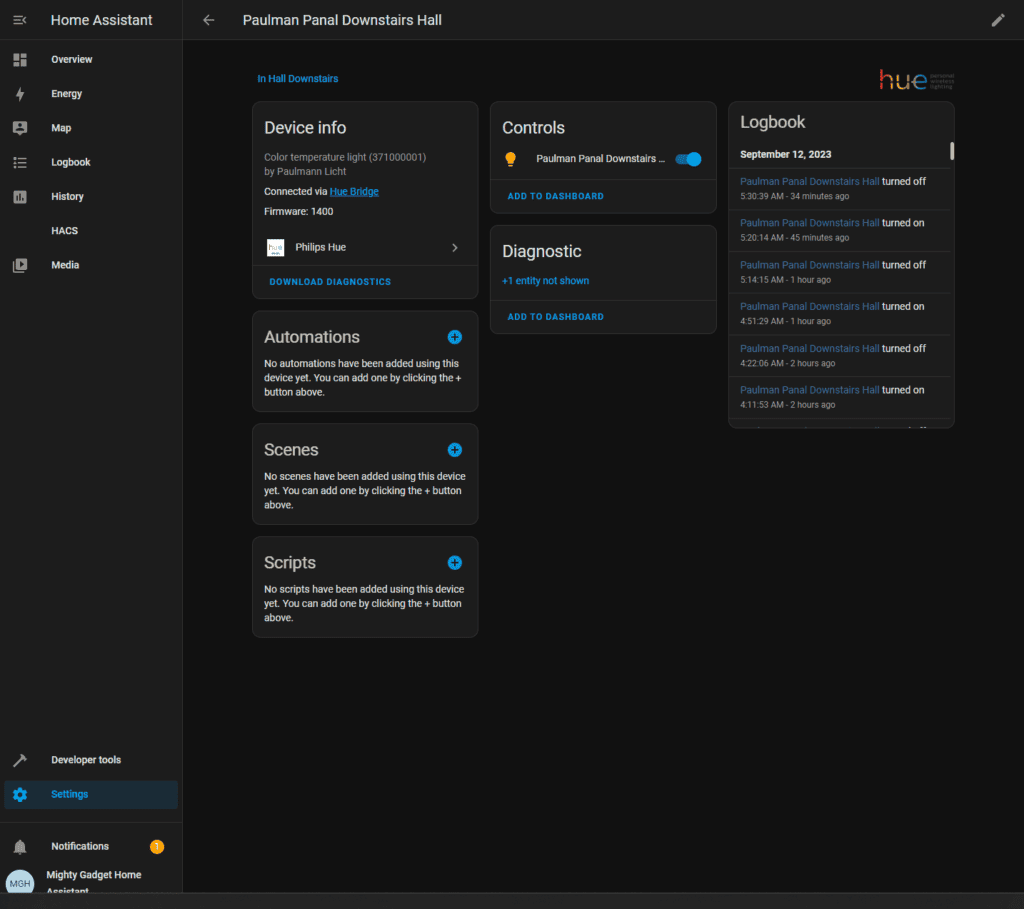This screenshot has width=1024, height=909.
Task: Toggle the Paulman Panal Downstairs light switch
Action: coord(689,159)
